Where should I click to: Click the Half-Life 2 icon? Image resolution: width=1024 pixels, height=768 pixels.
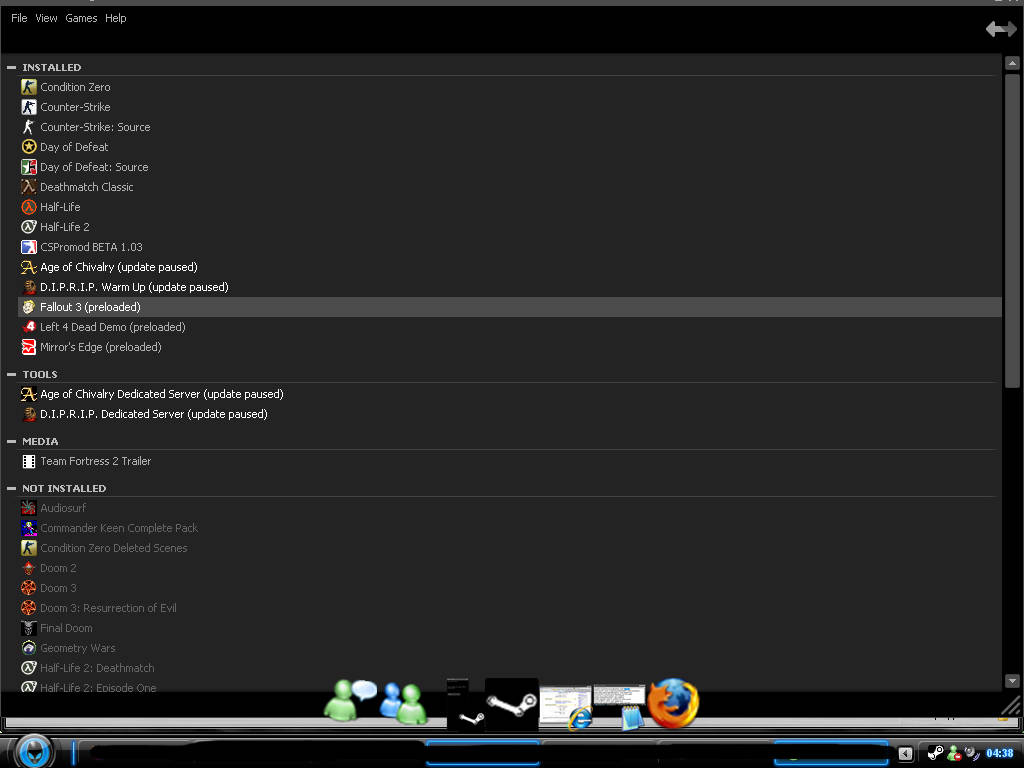click(x=29, y=227)
